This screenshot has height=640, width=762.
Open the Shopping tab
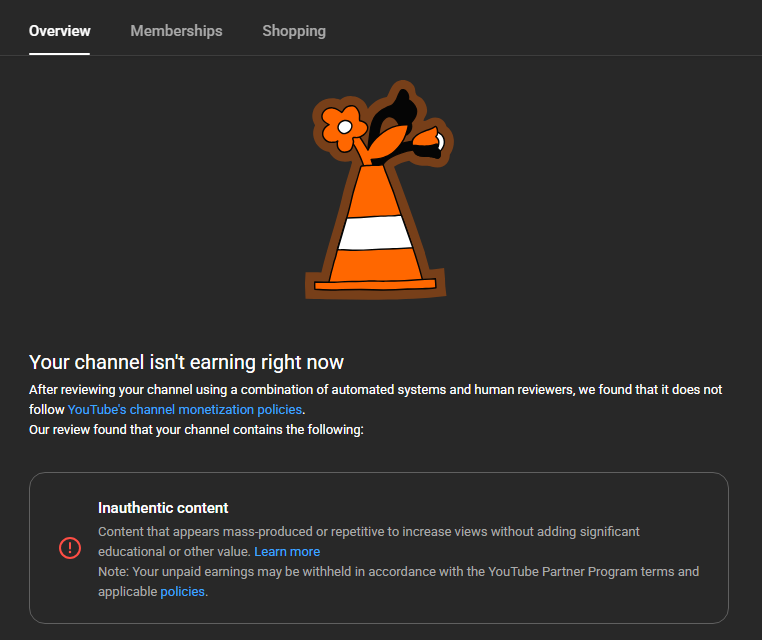[294, 31]
